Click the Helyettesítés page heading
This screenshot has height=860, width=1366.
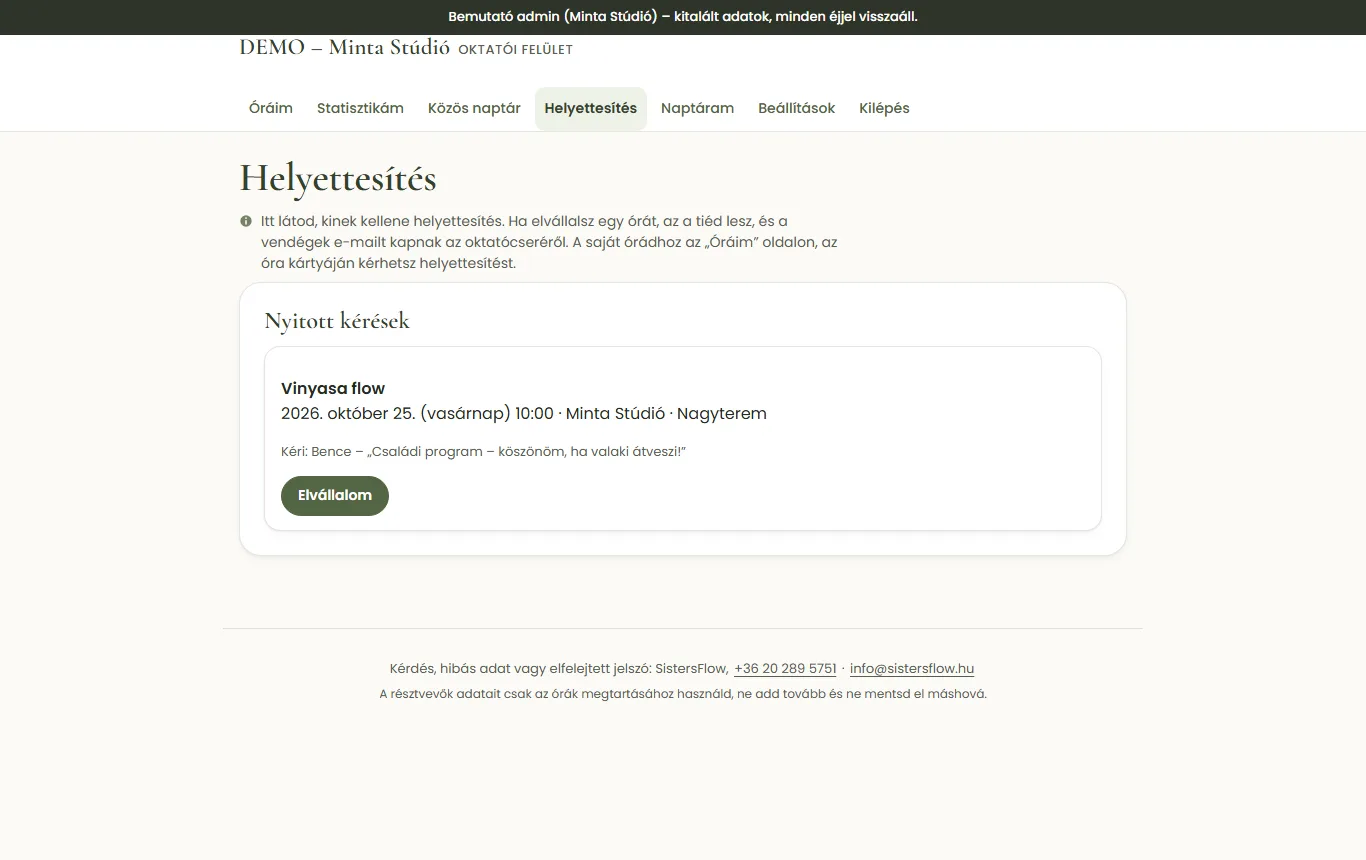tap(338, 179)
